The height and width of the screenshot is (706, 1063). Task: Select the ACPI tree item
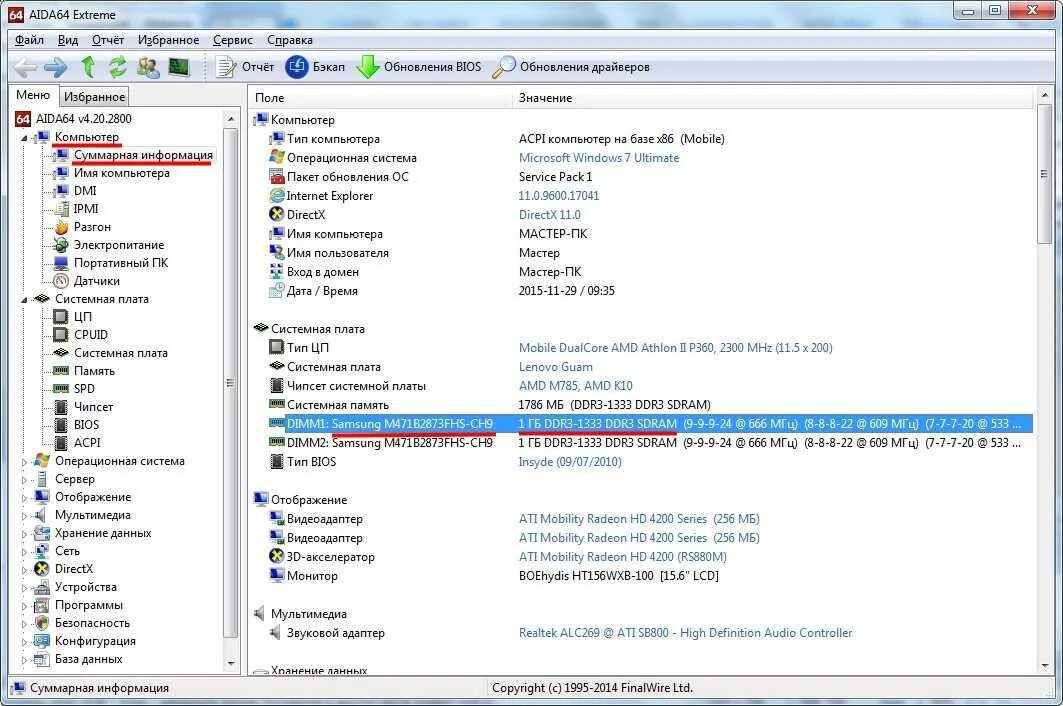(87, 443)
